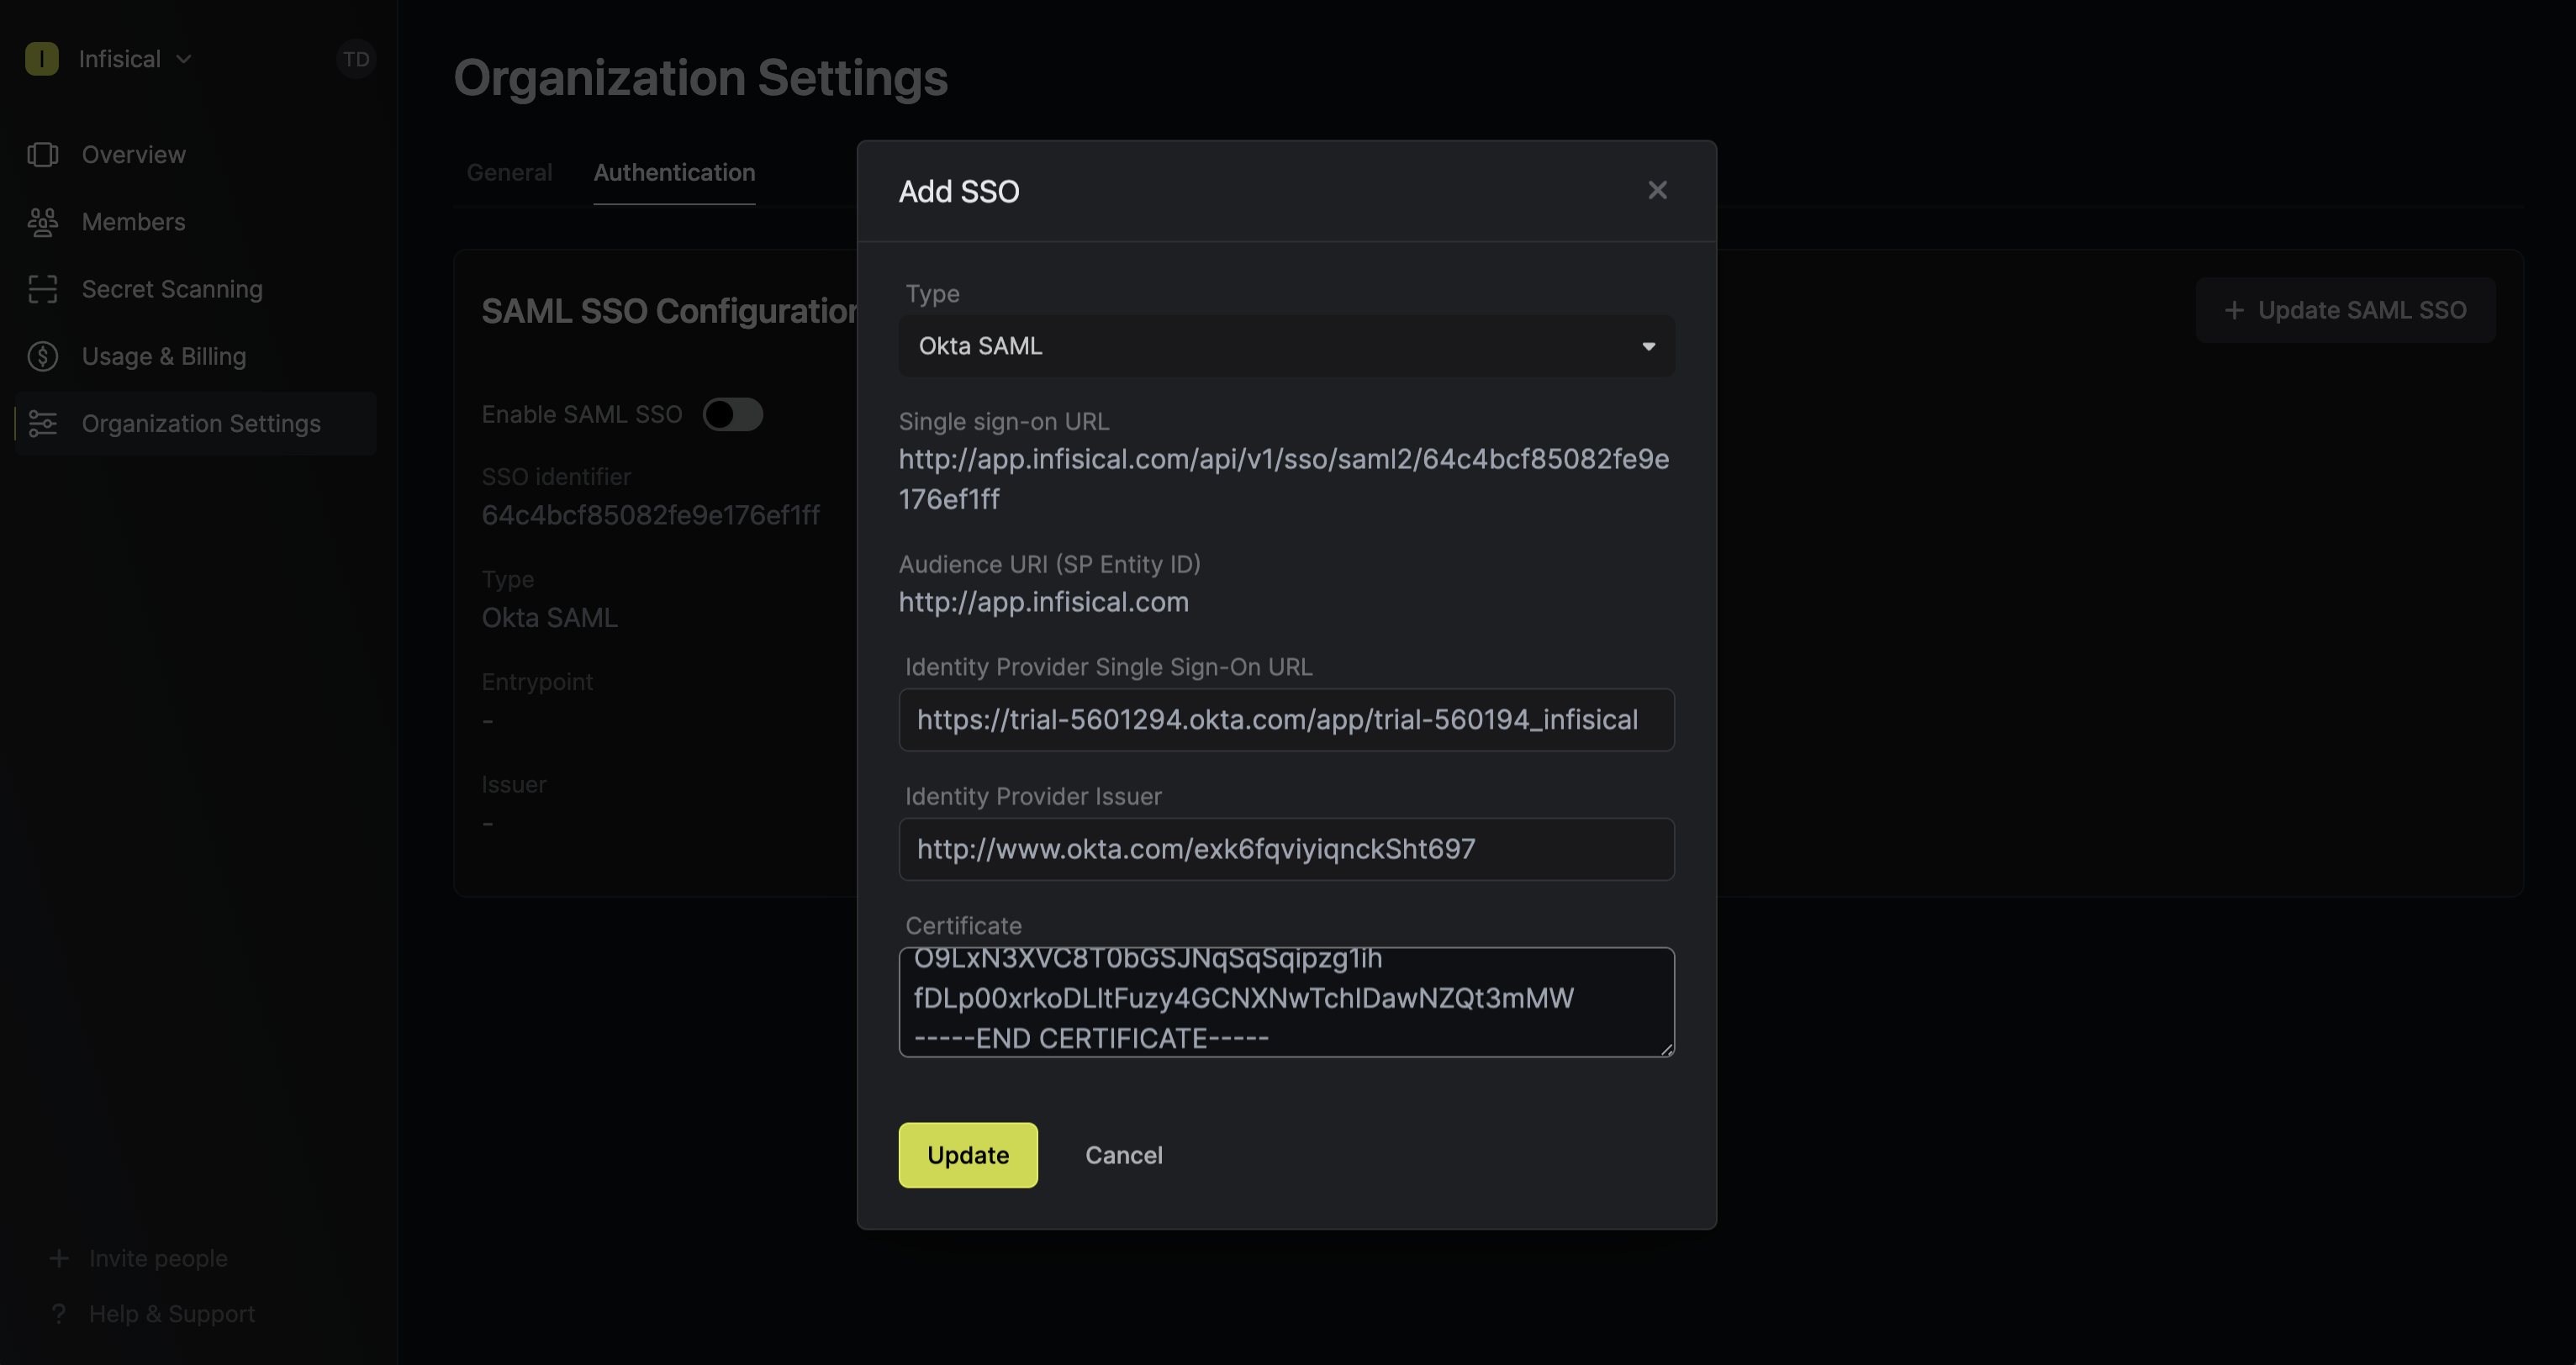
Task: Click the yellow Update button
Action: 967,1154
